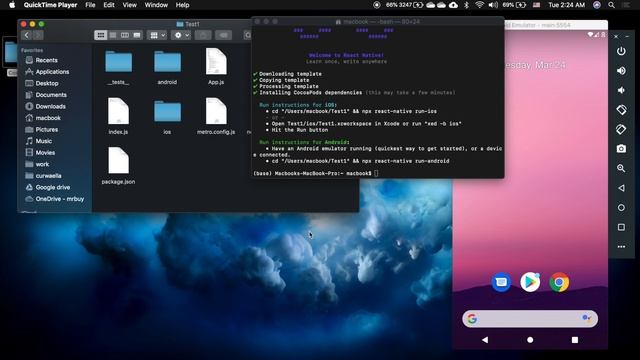640x360 pixels.
Task: Activate the emulator zoom magnifier icon
Action: (621, 168)
